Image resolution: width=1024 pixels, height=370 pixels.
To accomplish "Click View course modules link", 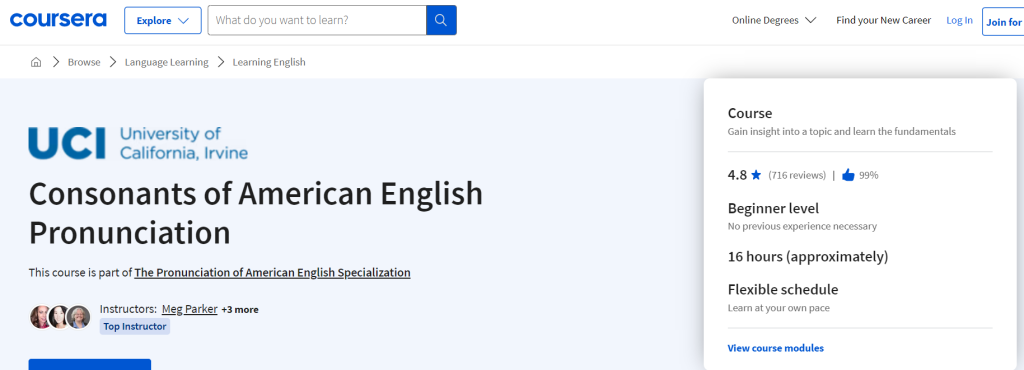I will (776, 348).
